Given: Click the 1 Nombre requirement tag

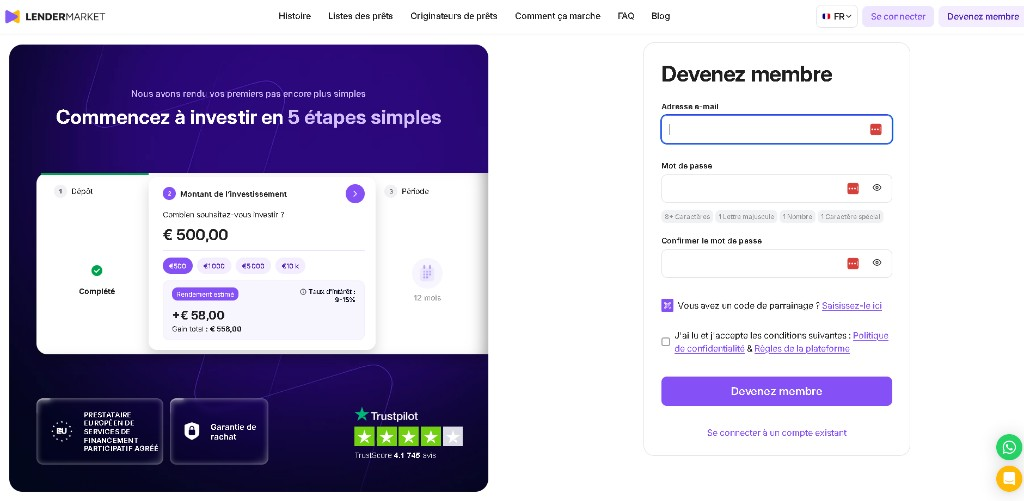Looking at the screenshot, I should coord(797,216).
